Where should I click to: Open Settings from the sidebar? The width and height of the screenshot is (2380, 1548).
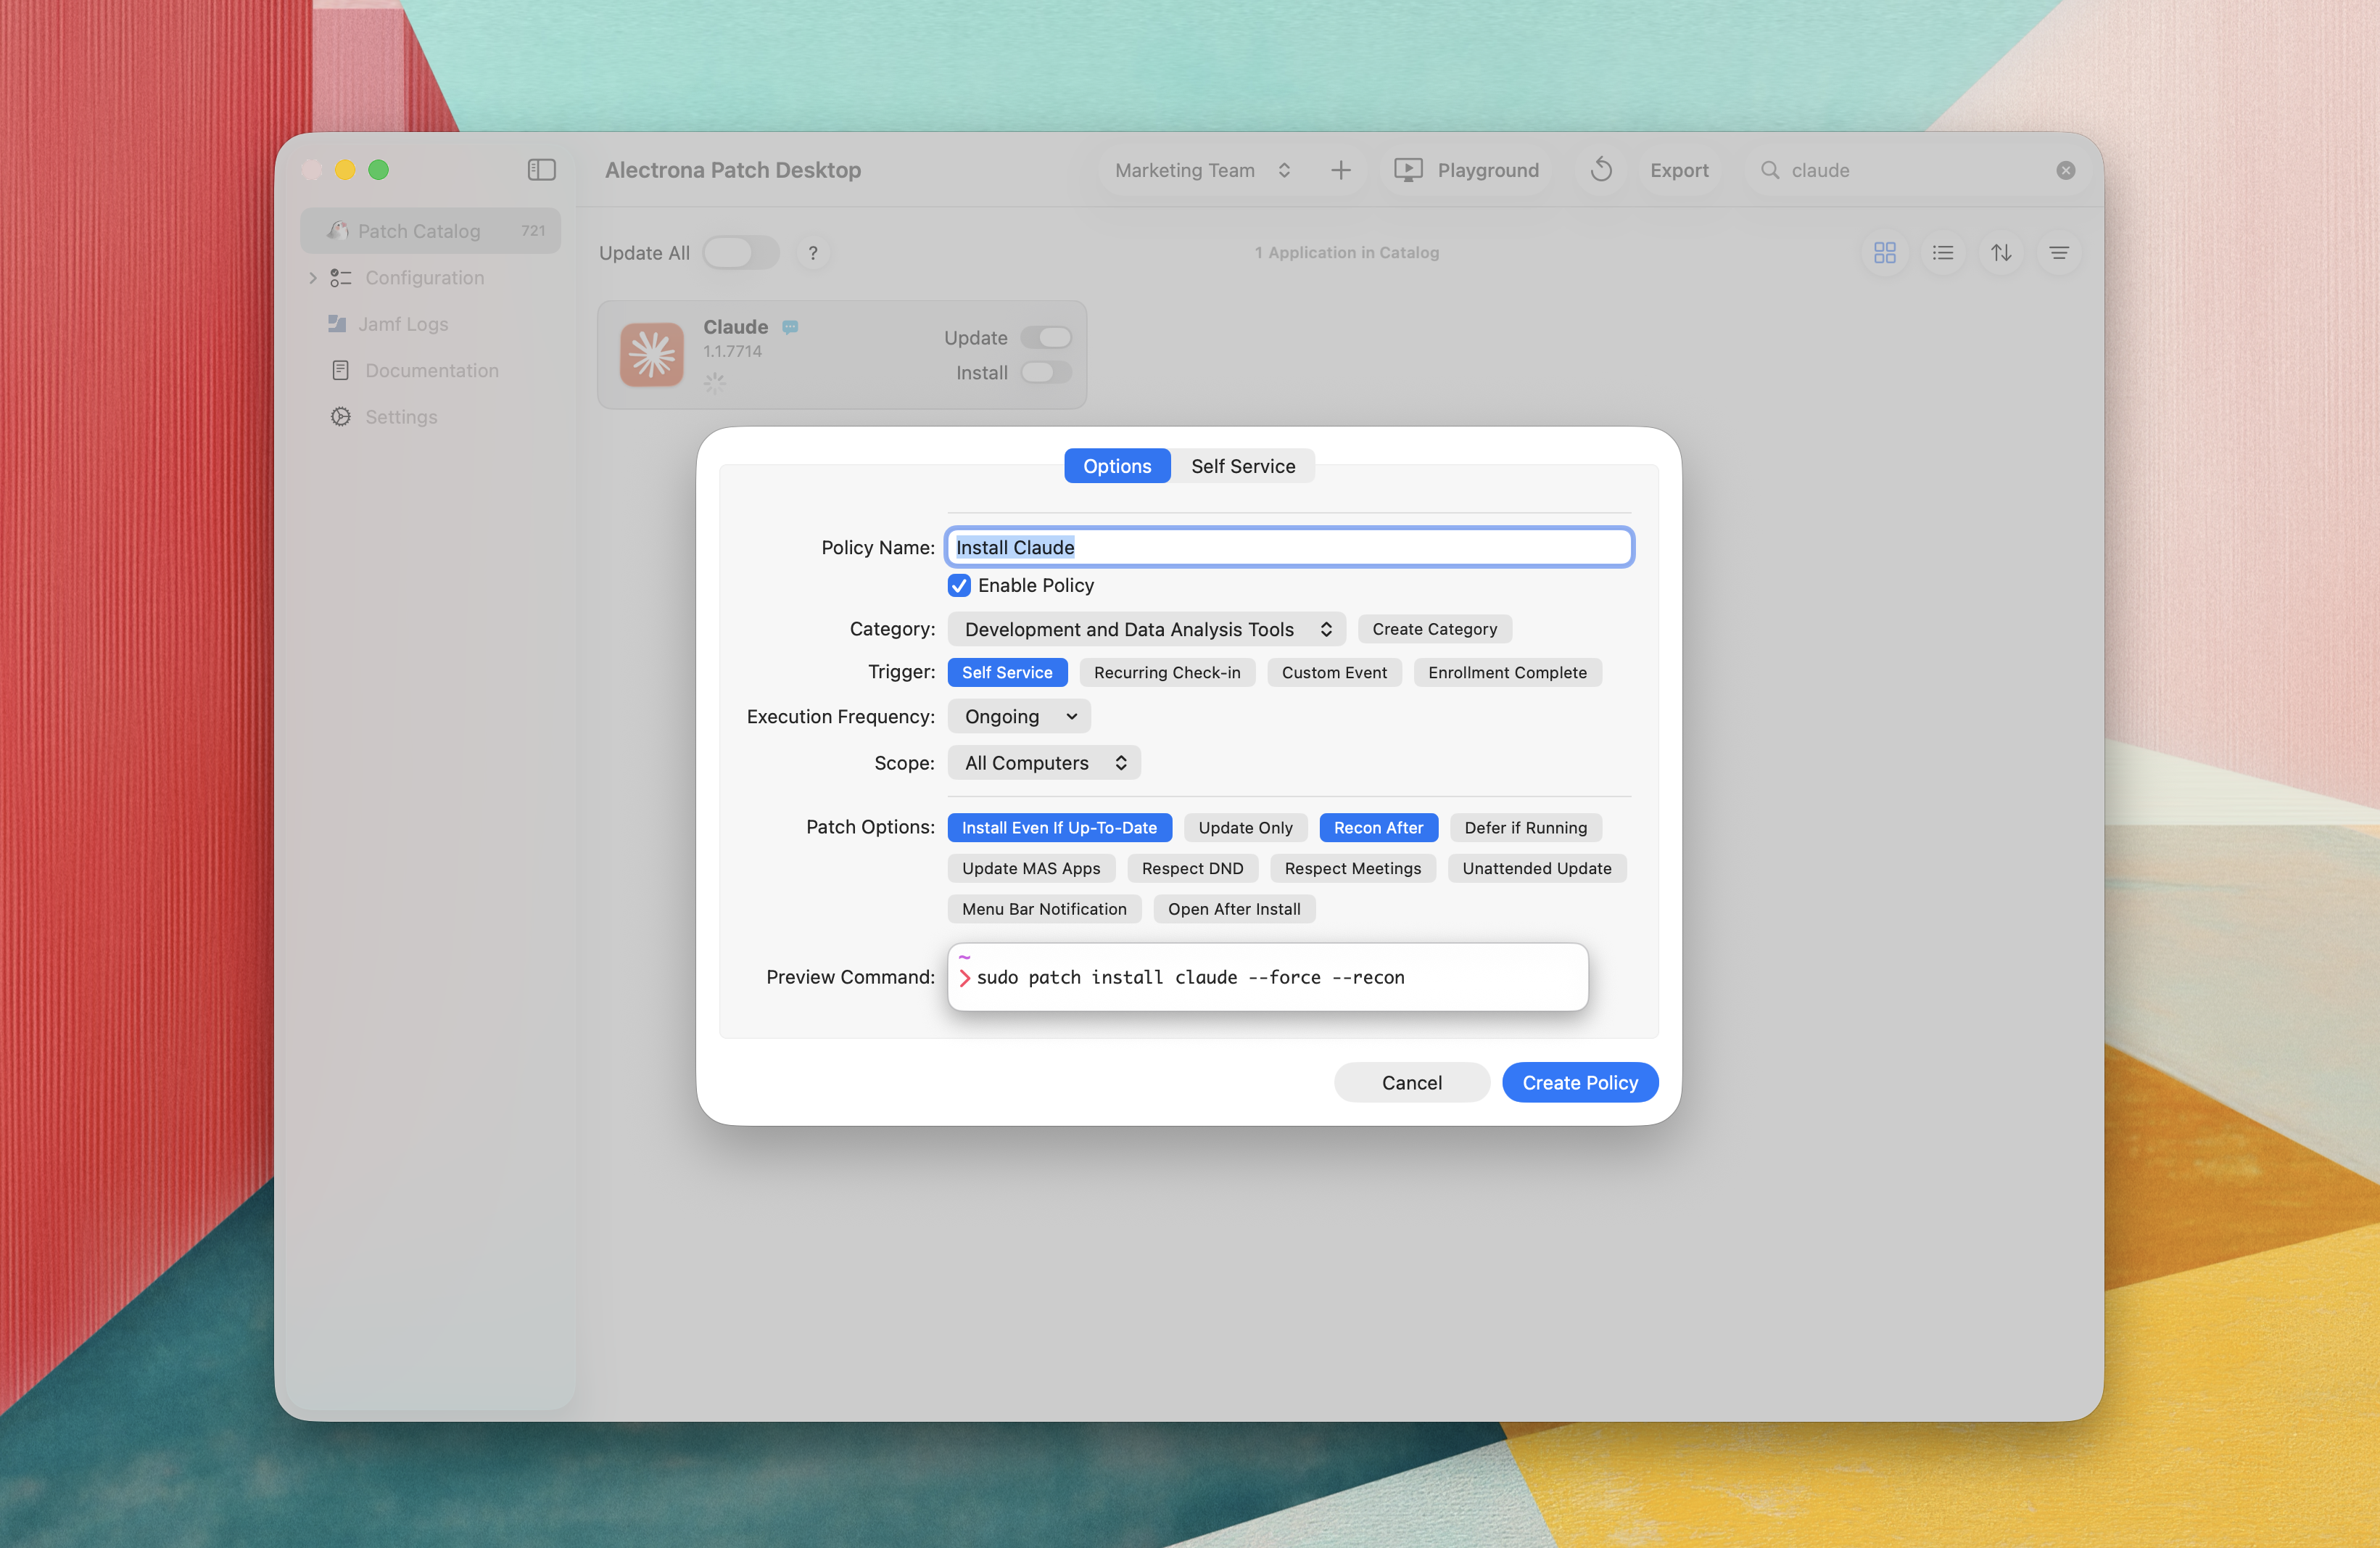(x=400, y=416)
